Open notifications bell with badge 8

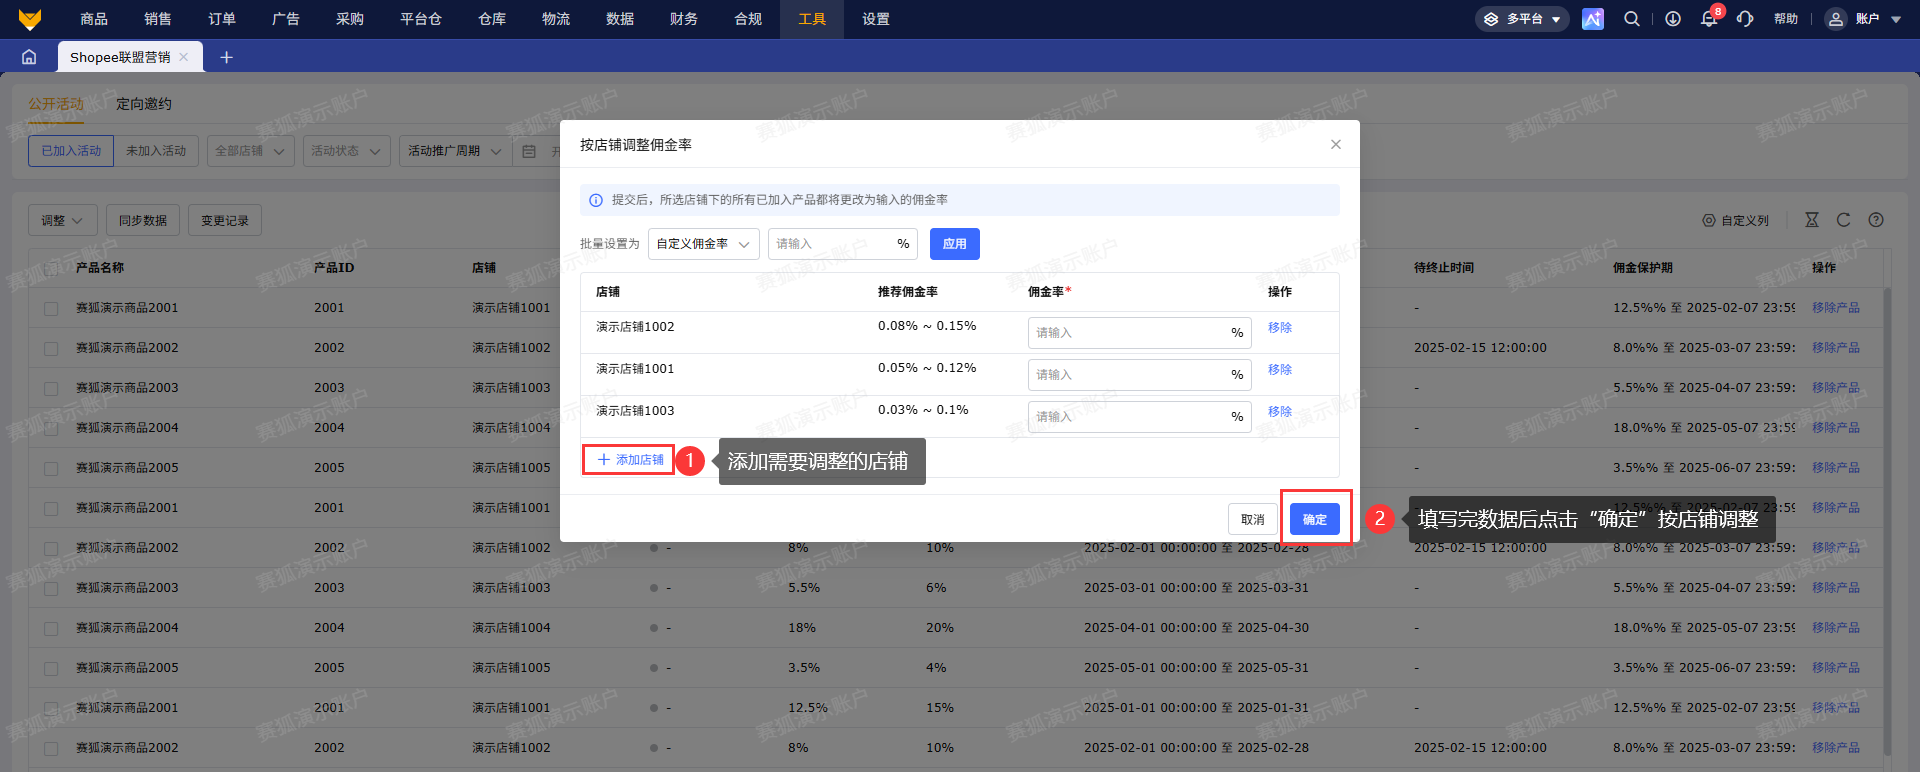coord(1710,19)
